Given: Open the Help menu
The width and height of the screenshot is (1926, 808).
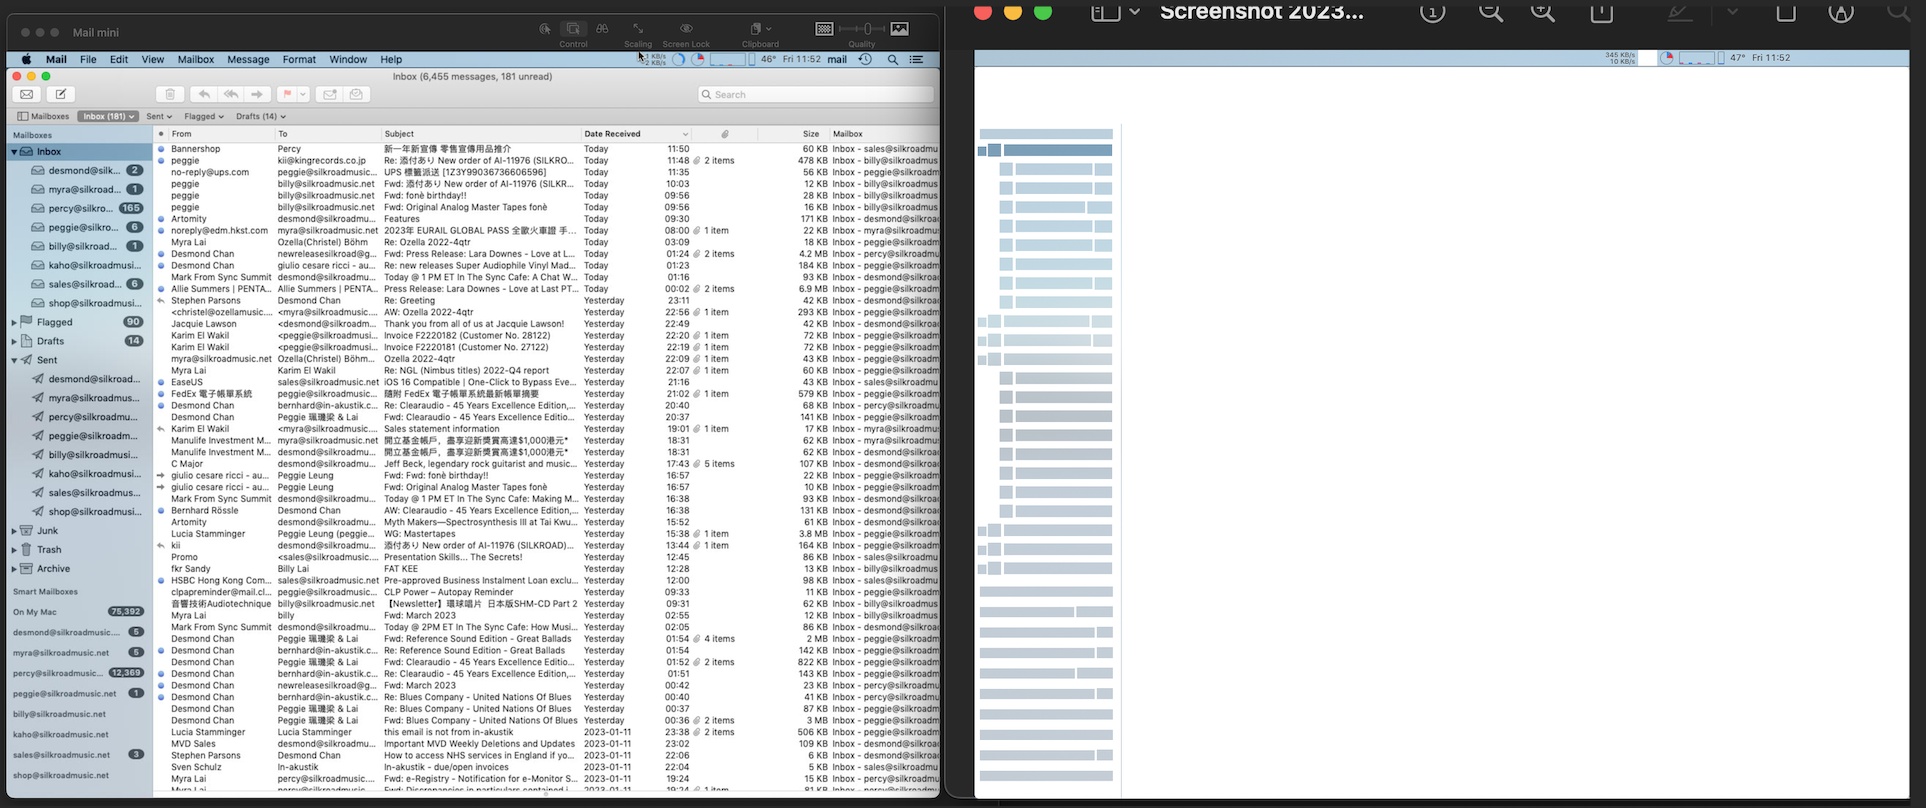Looking at the screenshot, I should [391, 59].
